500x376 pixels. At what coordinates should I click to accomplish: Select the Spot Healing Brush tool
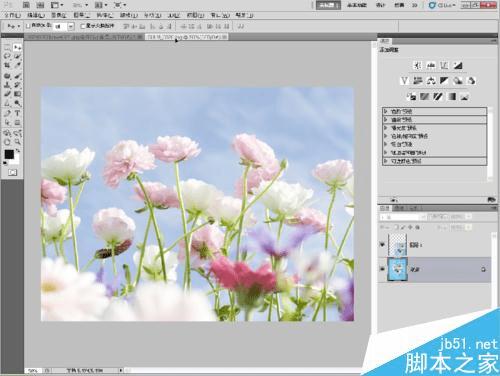[x=7, y=76]
